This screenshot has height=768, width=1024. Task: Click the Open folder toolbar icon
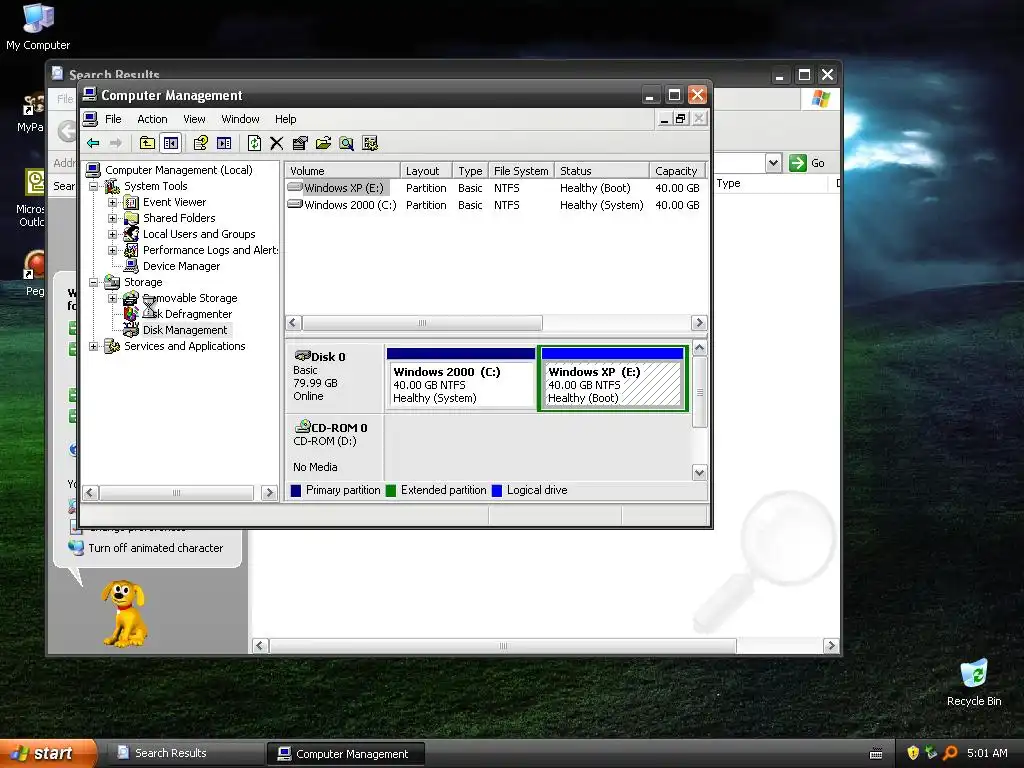click(323, 143)
